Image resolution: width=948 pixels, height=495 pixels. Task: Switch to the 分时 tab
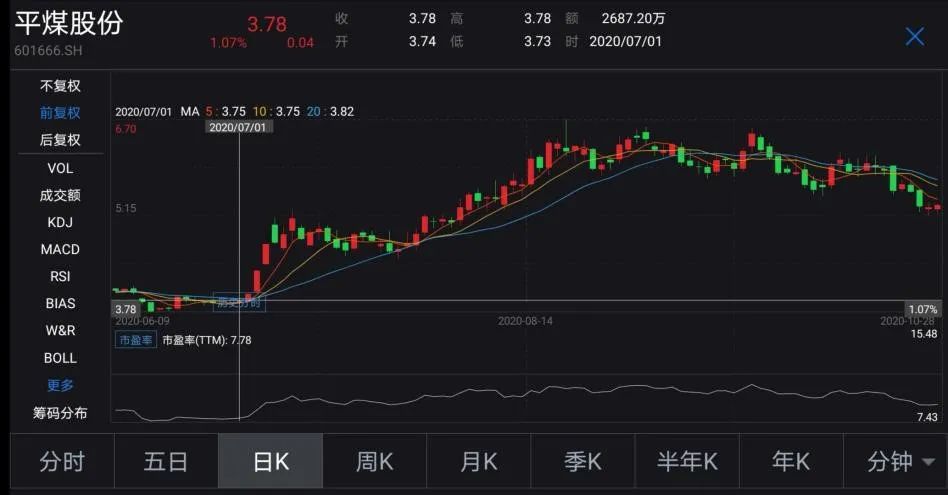(x=62, y=461)
